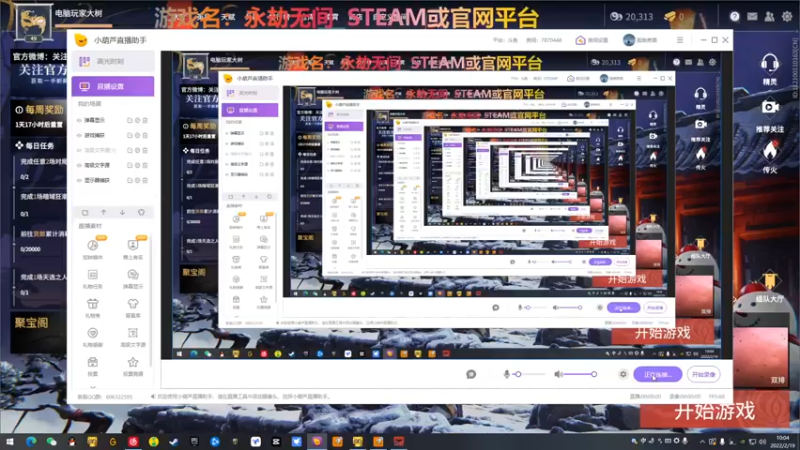Click the player avatar in game top-left
Image resolution: width=800 pixels, height=450 pixels.
coord(33,22)
